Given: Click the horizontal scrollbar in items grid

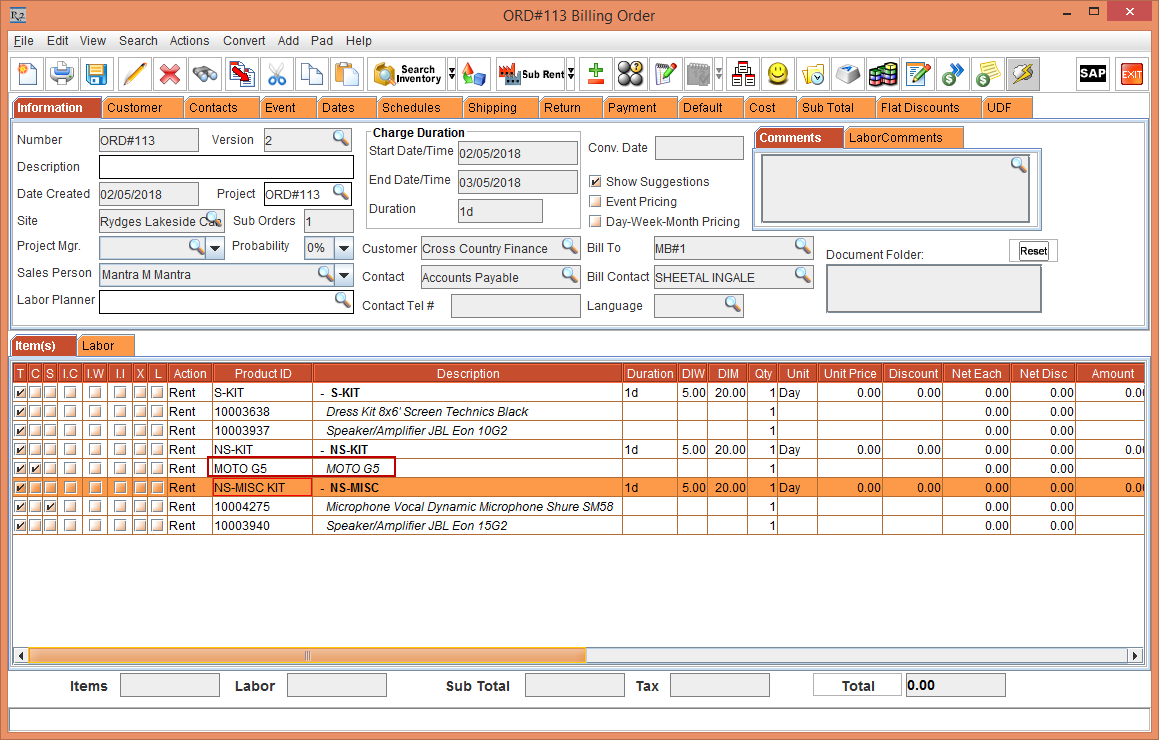Looking at the screenshot, I should coord(307,656).
